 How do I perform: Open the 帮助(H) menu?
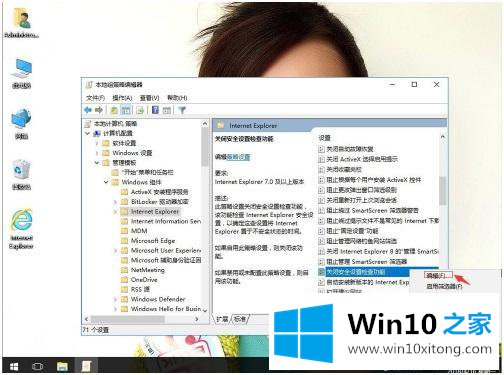pos(177,98)
